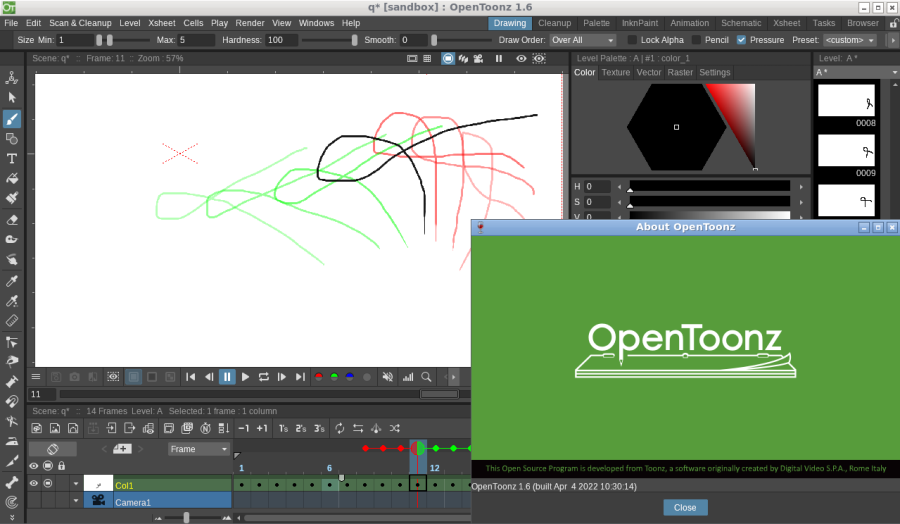Select the Tape tool
900x524 pixels.
click(x=11, y=239)
